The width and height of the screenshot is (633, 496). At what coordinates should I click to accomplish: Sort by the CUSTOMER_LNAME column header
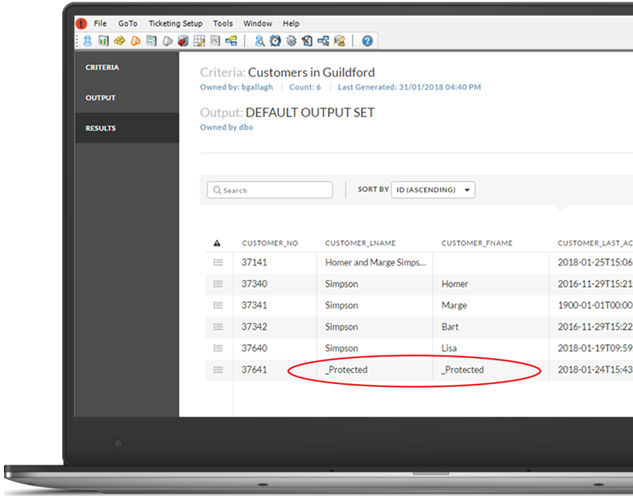(360, 243)
